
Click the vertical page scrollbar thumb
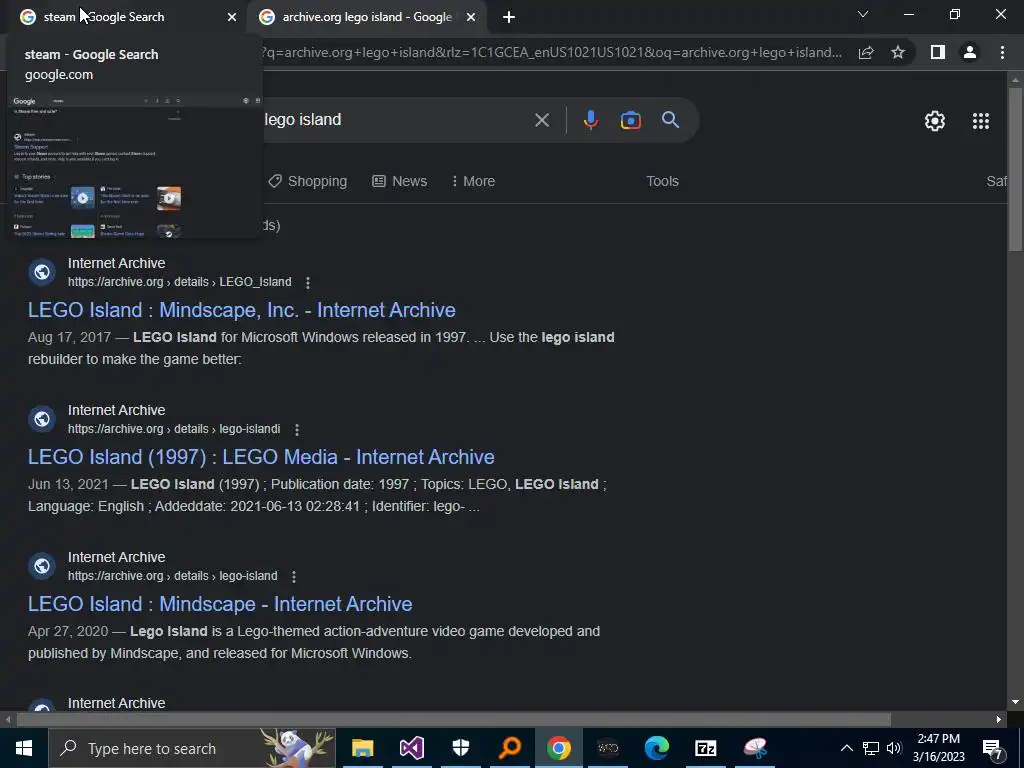pyautogui.click(x=1015, y=168)
